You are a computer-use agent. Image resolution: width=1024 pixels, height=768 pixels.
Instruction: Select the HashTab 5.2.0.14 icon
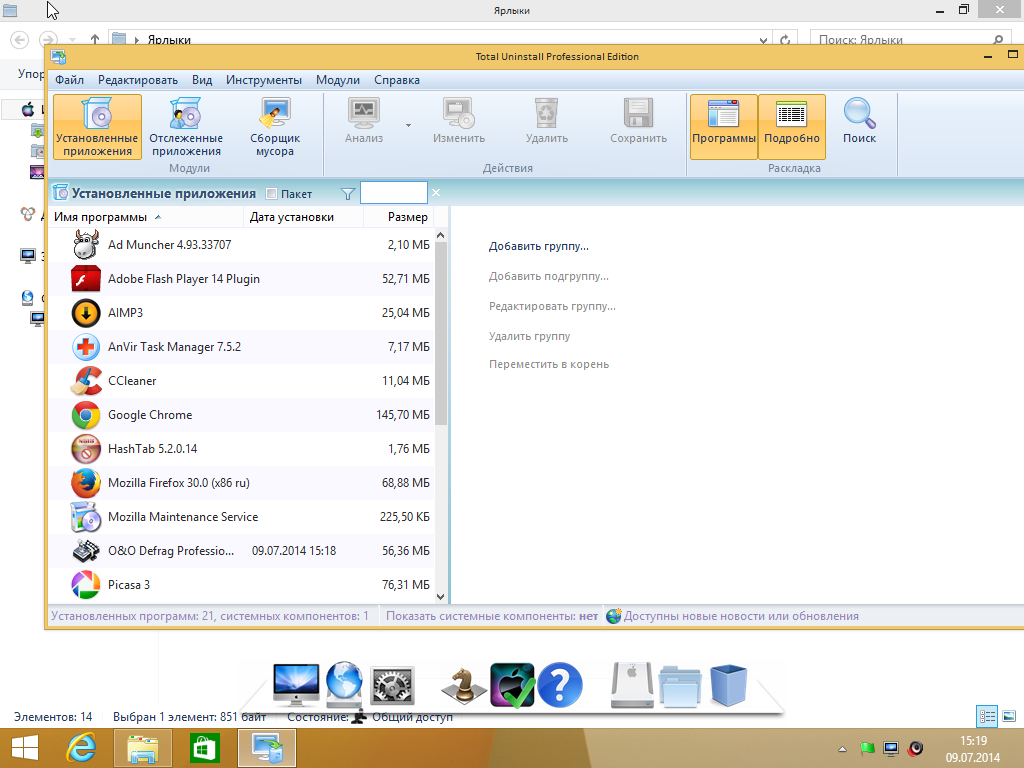point(86,449)
